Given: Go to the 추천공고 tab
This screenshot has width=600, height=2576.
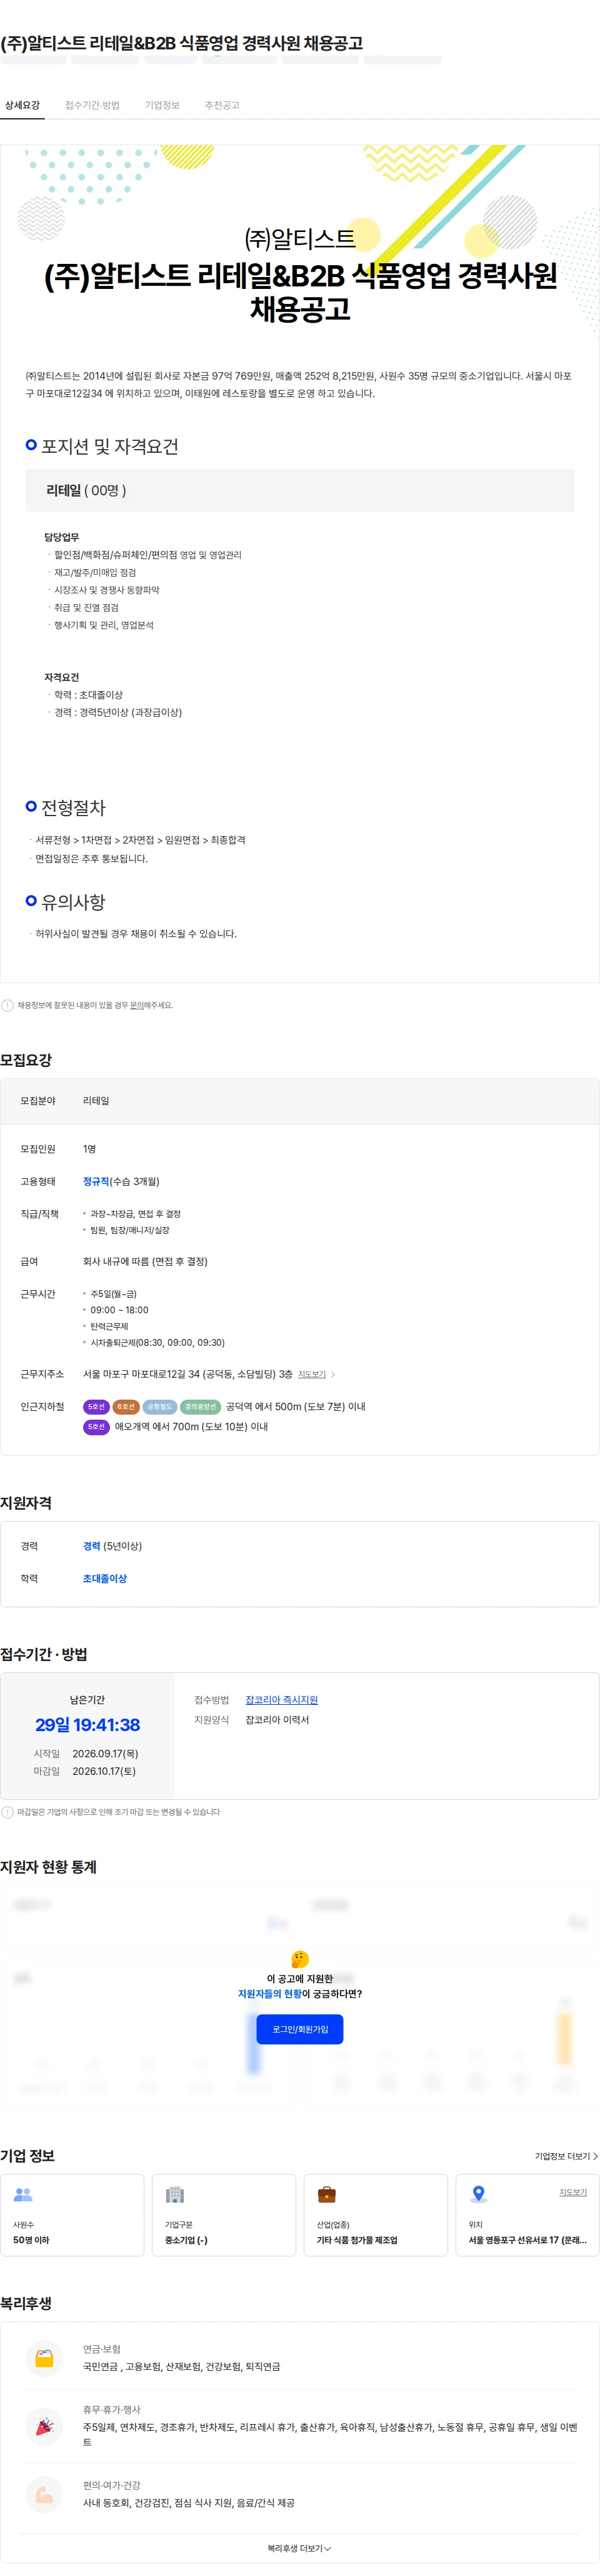Looking at the screenshot, I should pyautogui.click(x=222, y=105).
